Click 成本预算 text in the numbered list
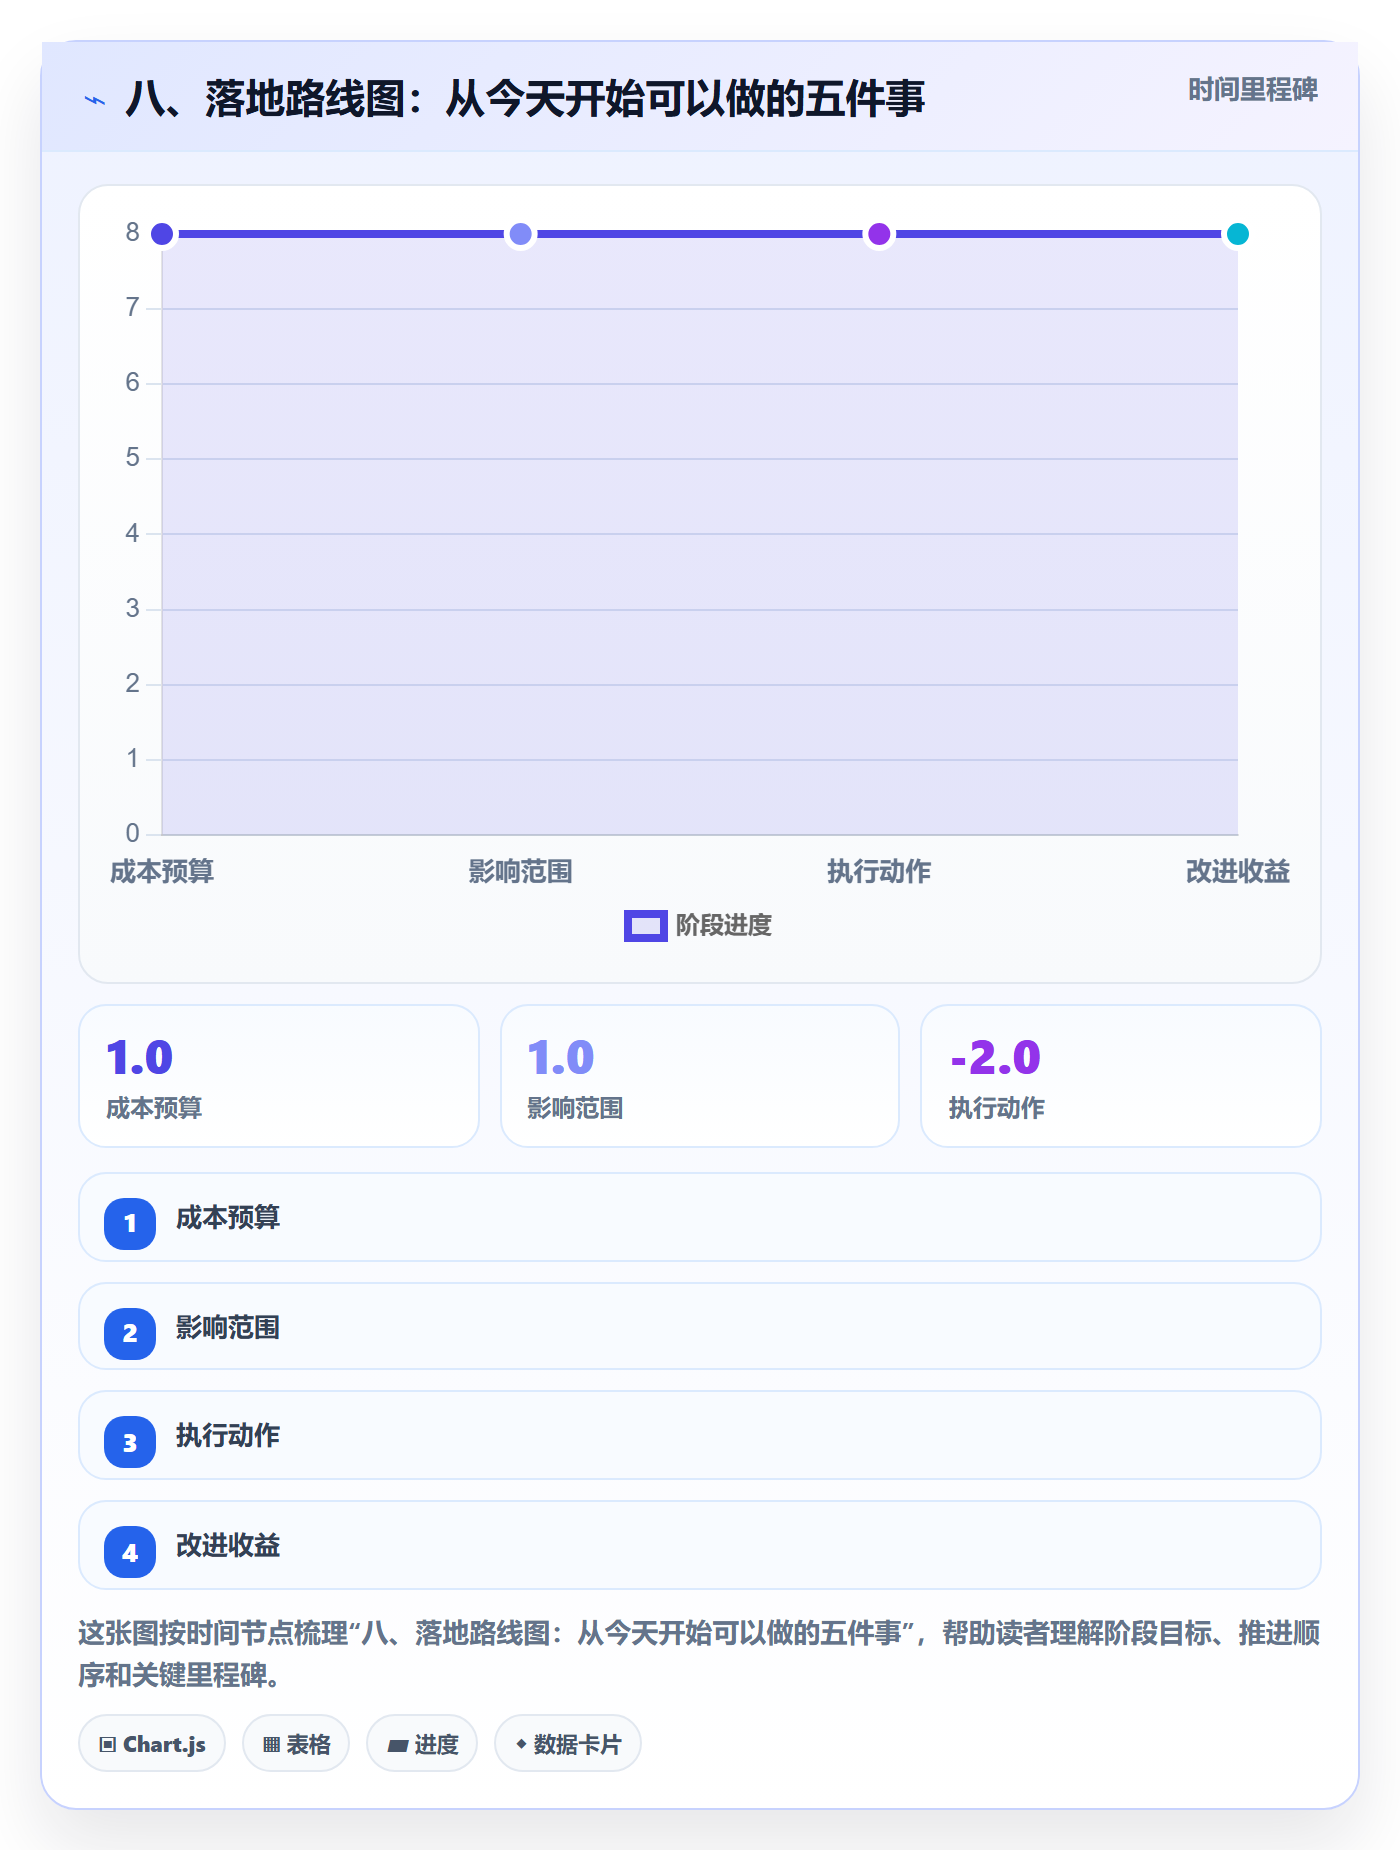 point(228,1218)
